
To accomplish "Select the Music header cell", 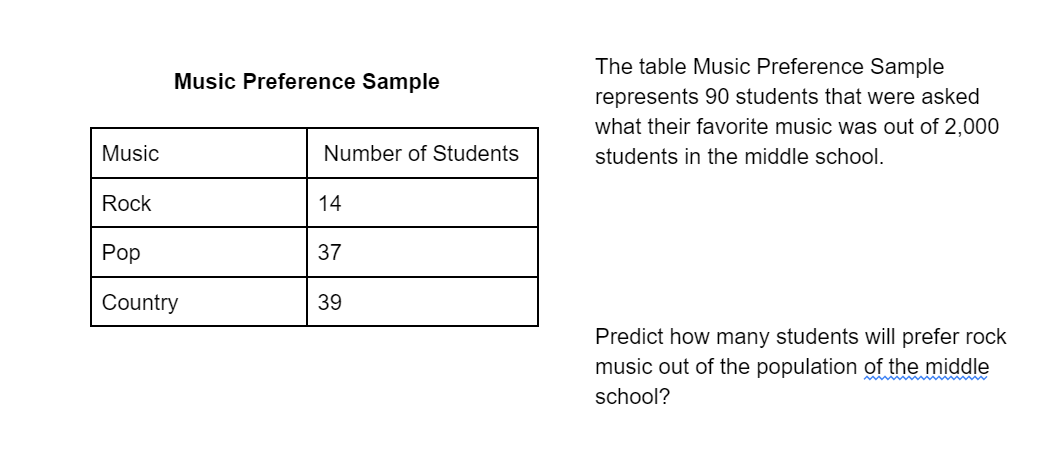I will [x=199, y=153].
